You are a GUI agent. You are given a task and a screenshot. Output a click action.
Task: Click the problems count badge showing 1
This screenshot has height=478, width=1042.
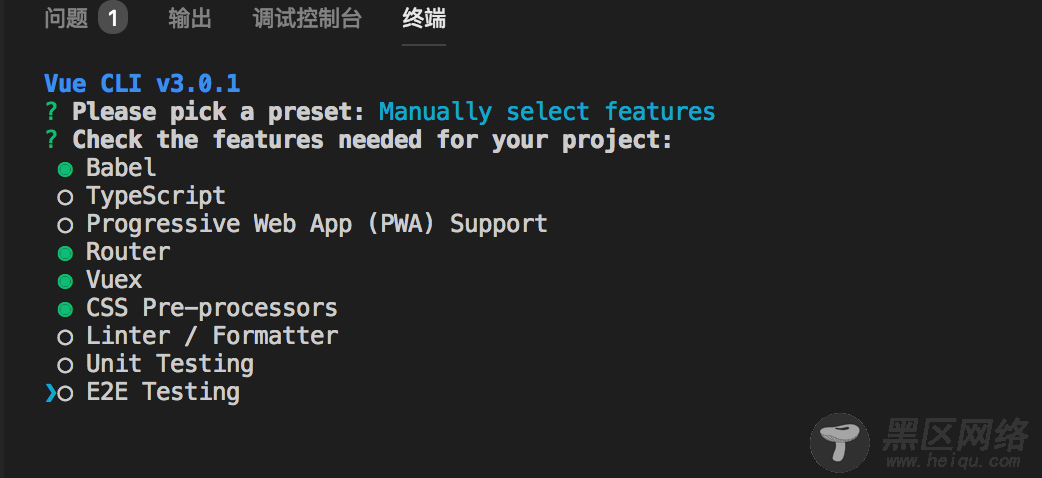[x=113, y=19]
